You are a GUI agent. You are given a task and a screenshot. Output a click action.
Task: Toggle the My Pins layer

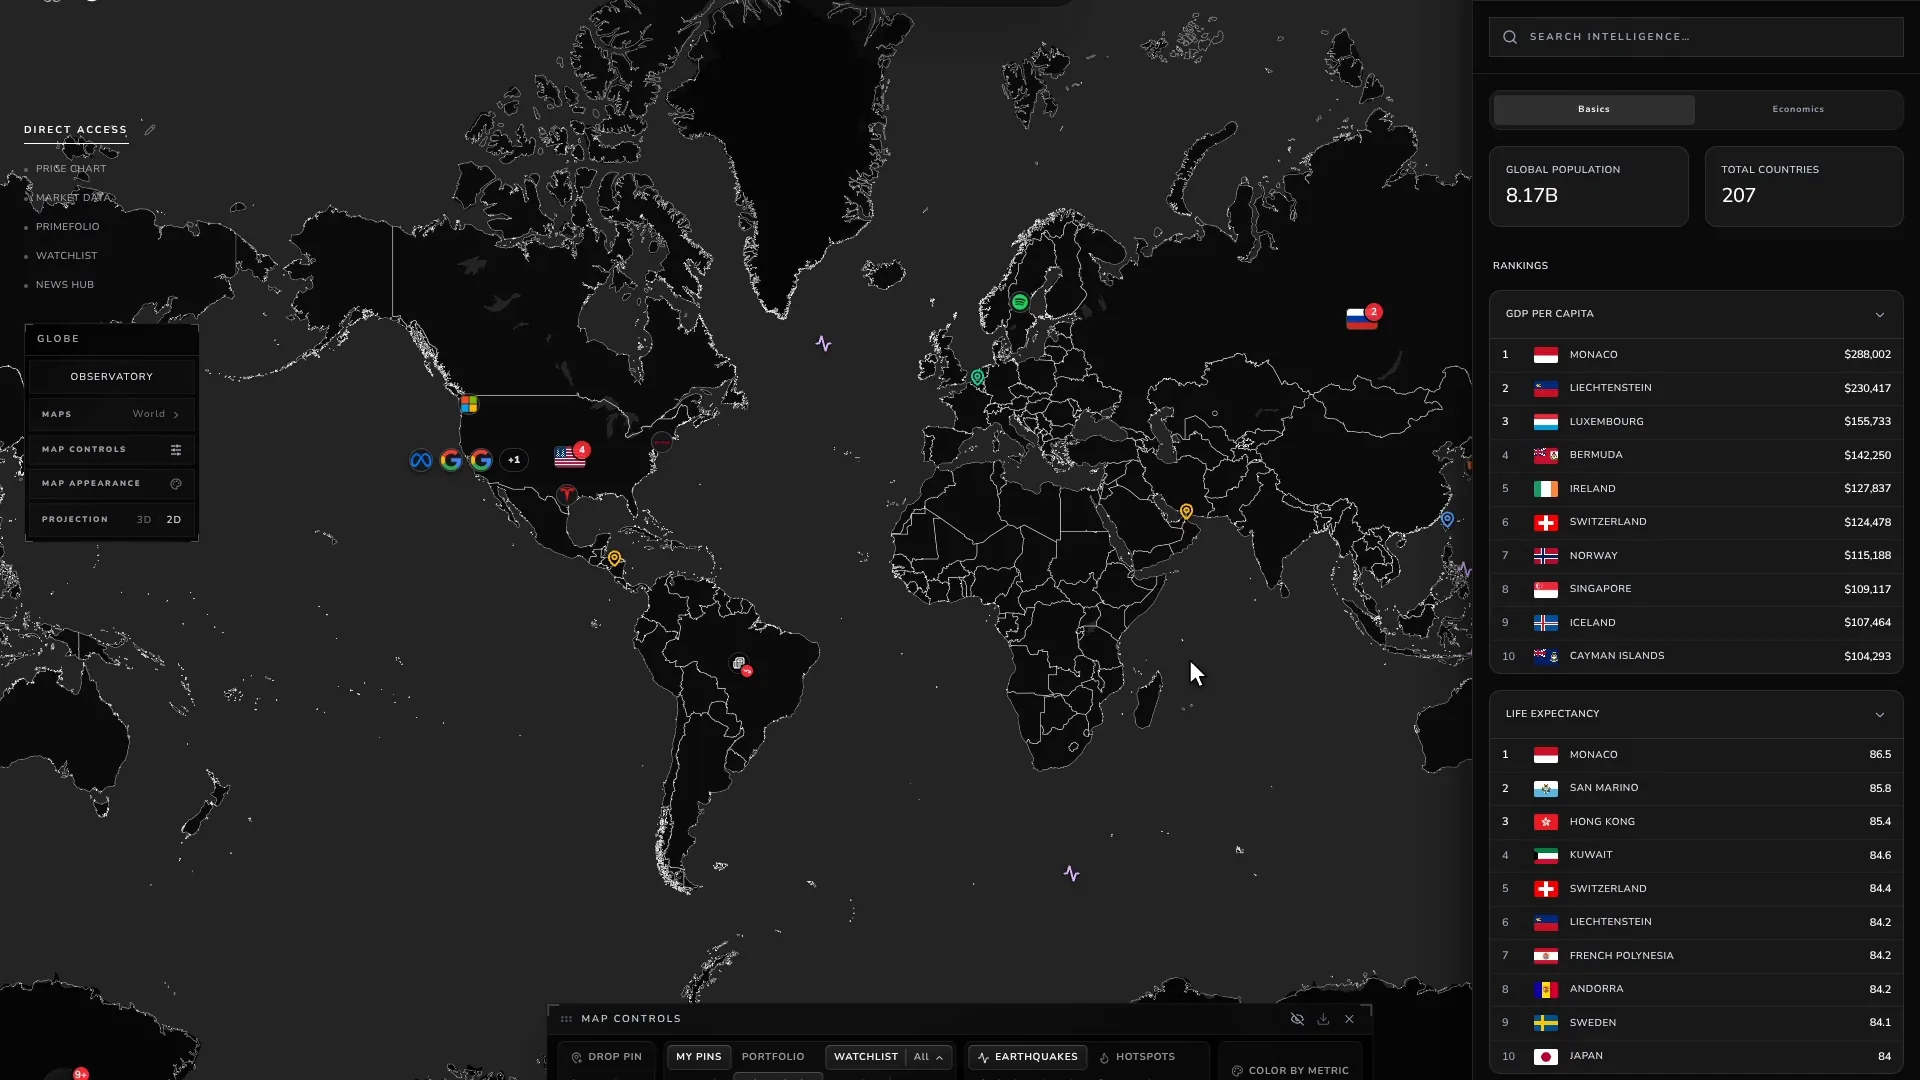point(699,1057)
